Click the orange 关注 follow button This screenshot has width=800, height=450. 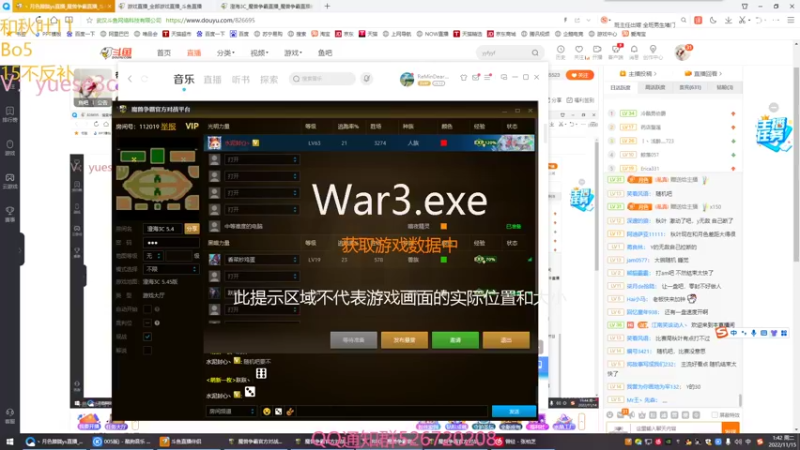click(580, 75)
